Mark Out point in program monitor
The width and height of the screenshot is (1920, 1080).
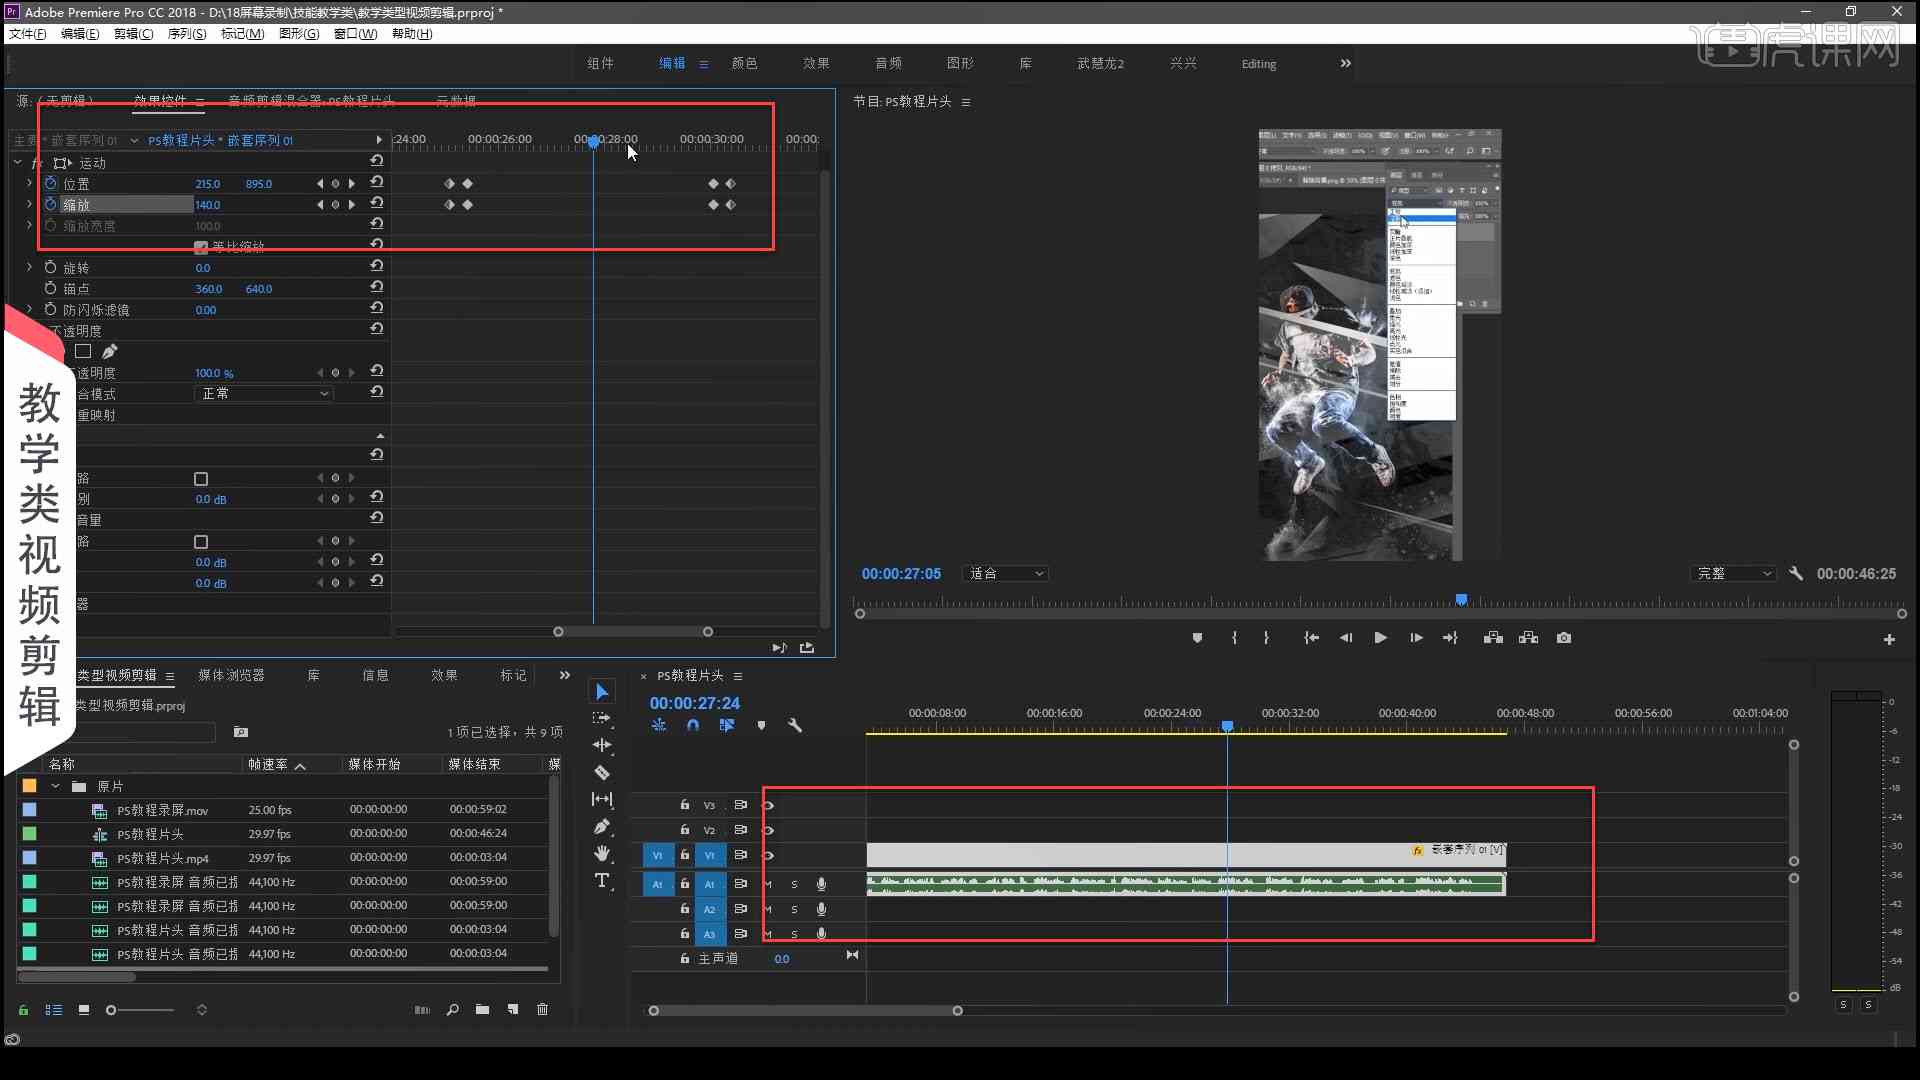click(x=1266, y=638)
